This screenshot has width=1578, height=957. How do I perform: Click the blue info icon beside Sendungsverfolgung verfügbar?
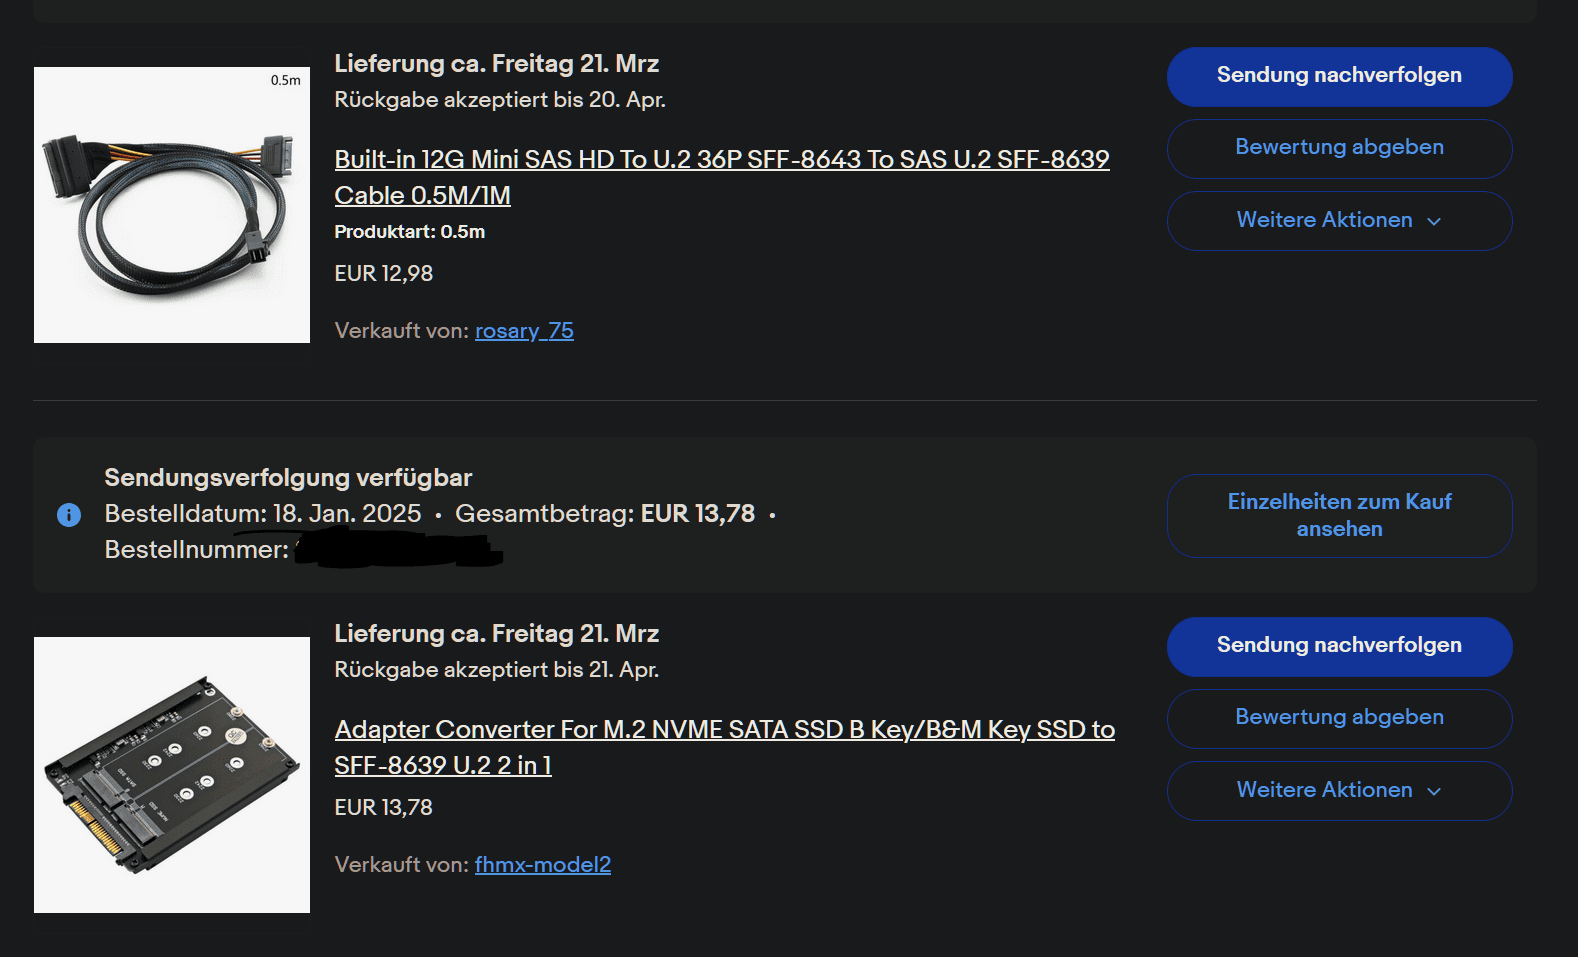pos(69,515)
